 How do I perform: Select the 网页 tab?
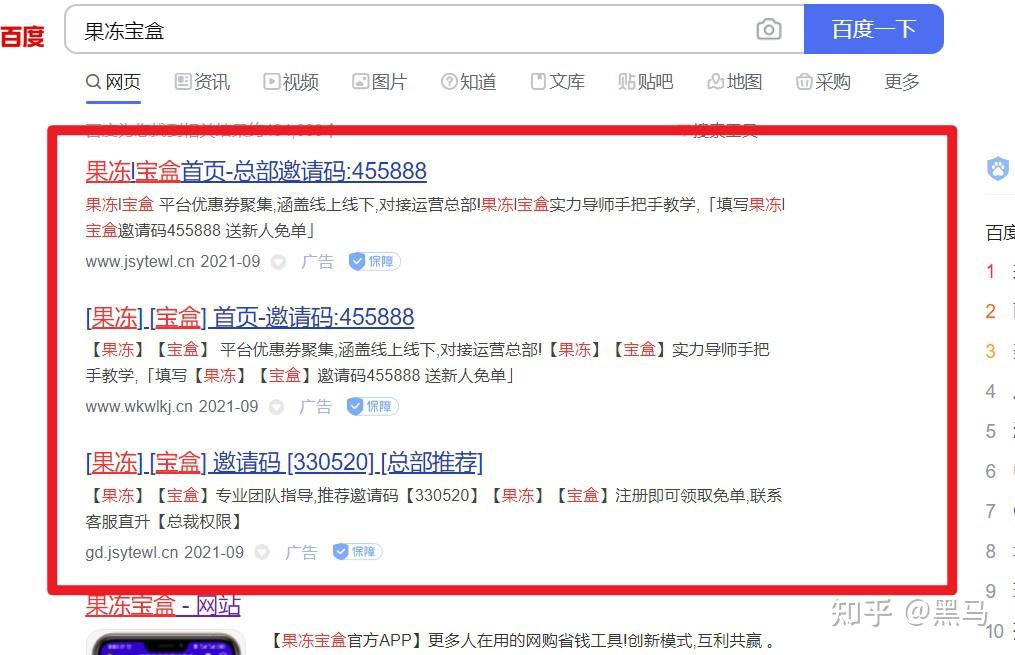pyautogui.click(x=113, y=82)
